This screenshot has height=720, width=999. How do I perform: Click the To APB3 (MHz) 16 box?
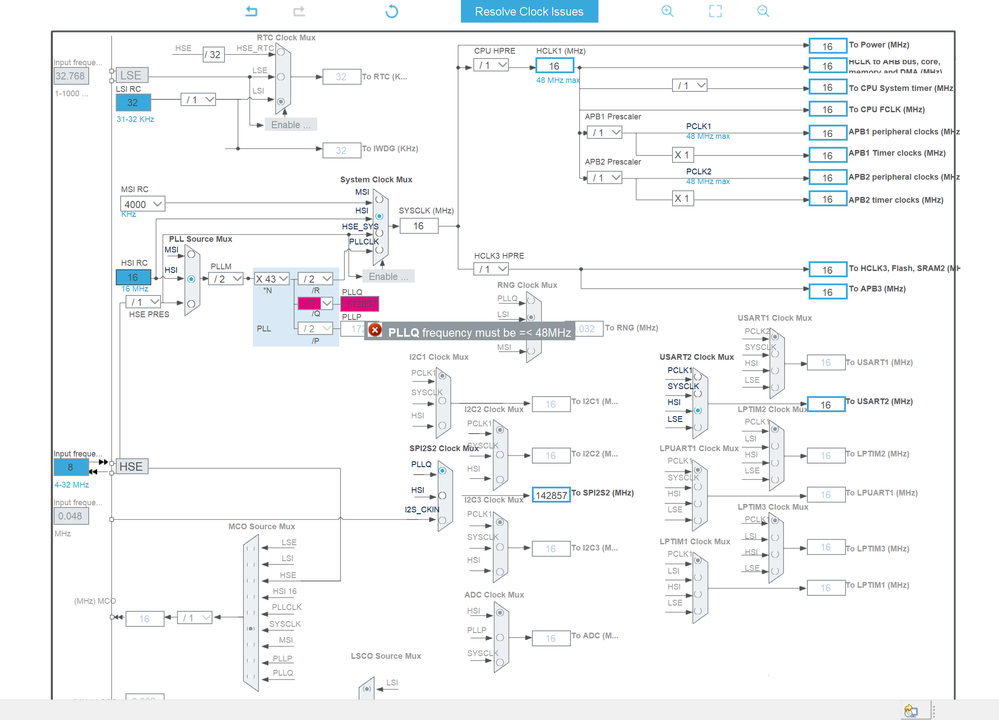(828, 292)
